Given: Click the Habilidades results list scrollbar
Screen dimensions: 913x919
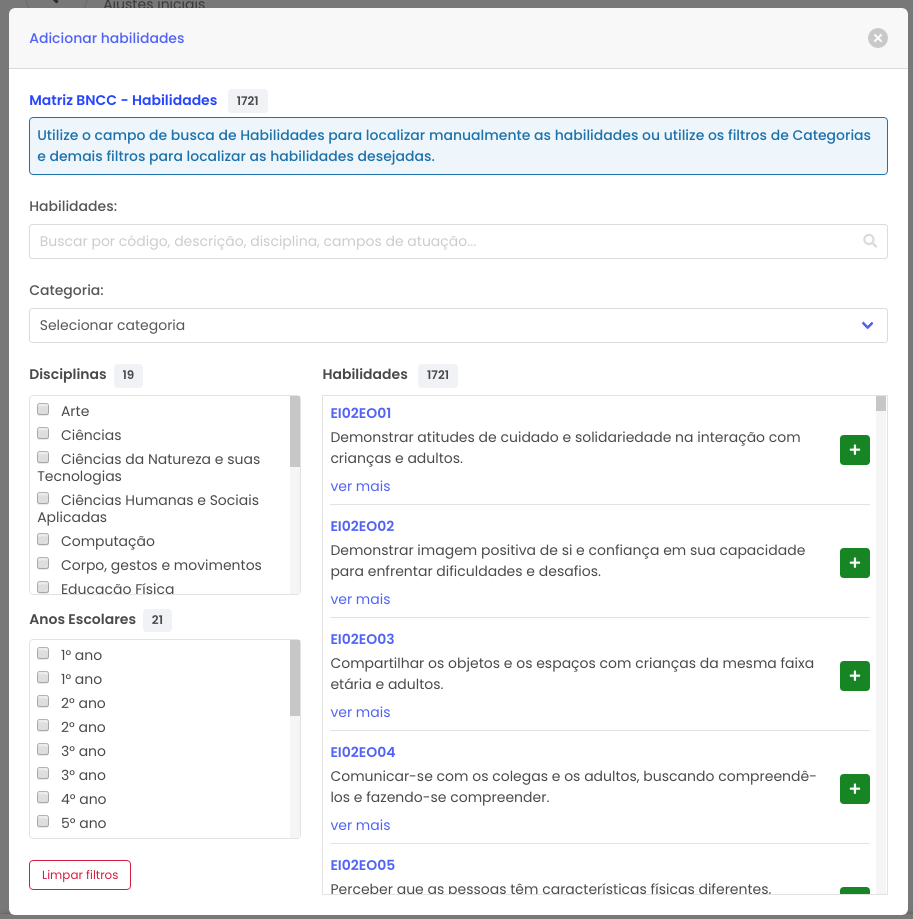Looking at the screenshot, I should pos(881,404).
